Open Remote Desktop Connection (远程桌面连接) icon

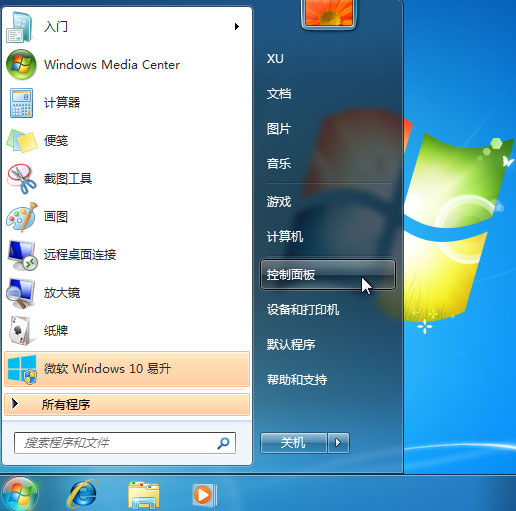22,255
